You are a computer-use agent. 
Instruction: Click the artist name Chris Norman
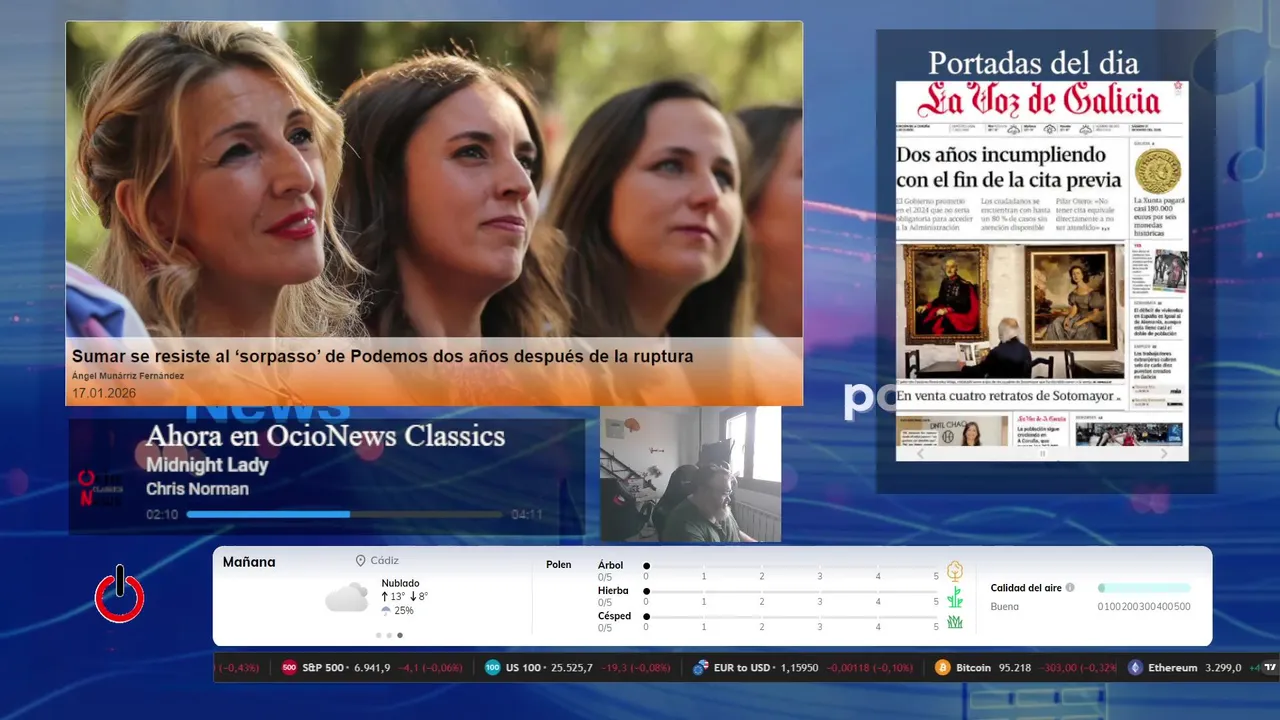point(197,489)
